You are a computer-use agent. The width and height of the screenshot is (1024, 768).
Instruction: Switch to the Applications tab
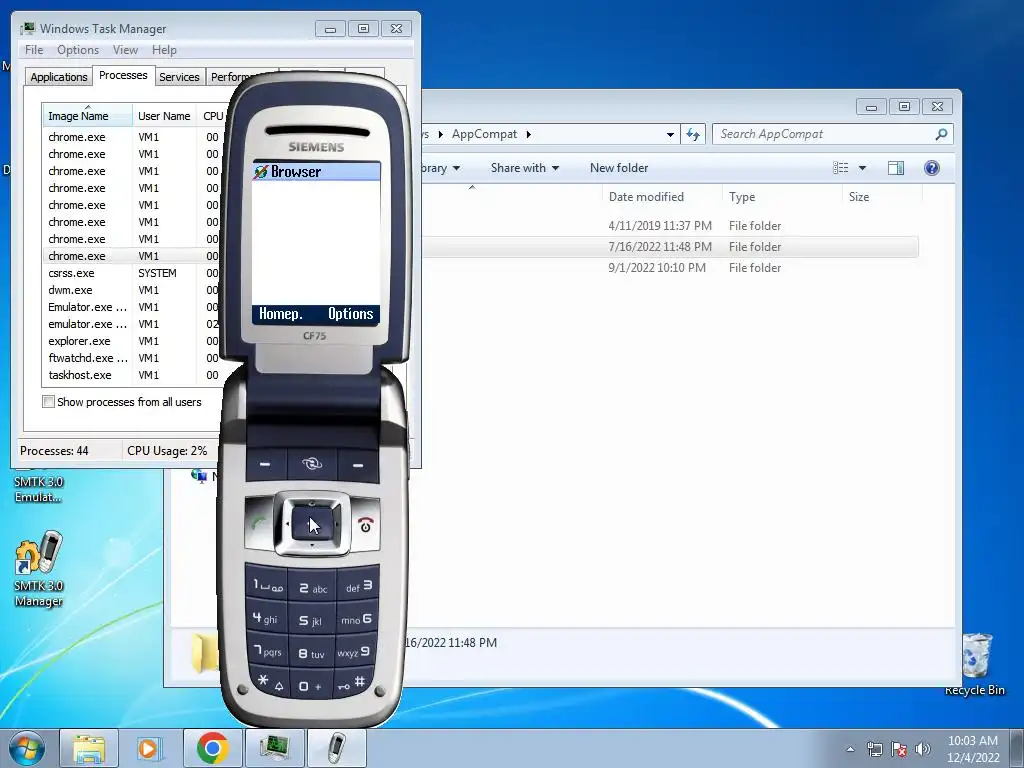[59, 77]
